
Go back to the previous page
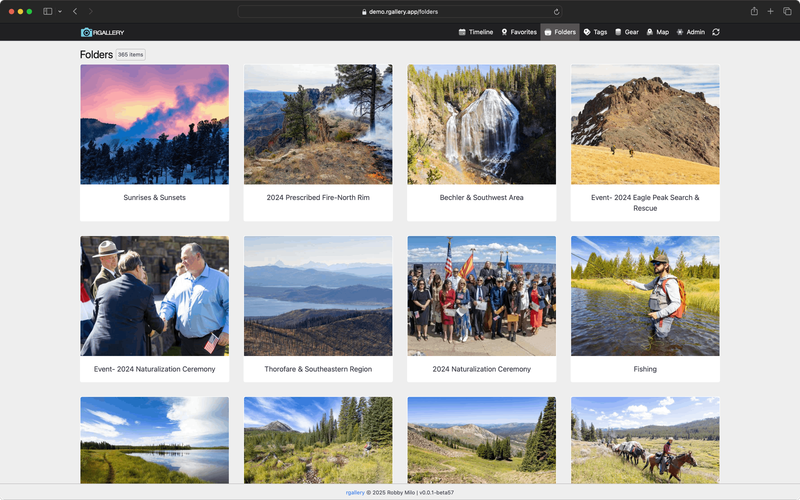point(75,11)
